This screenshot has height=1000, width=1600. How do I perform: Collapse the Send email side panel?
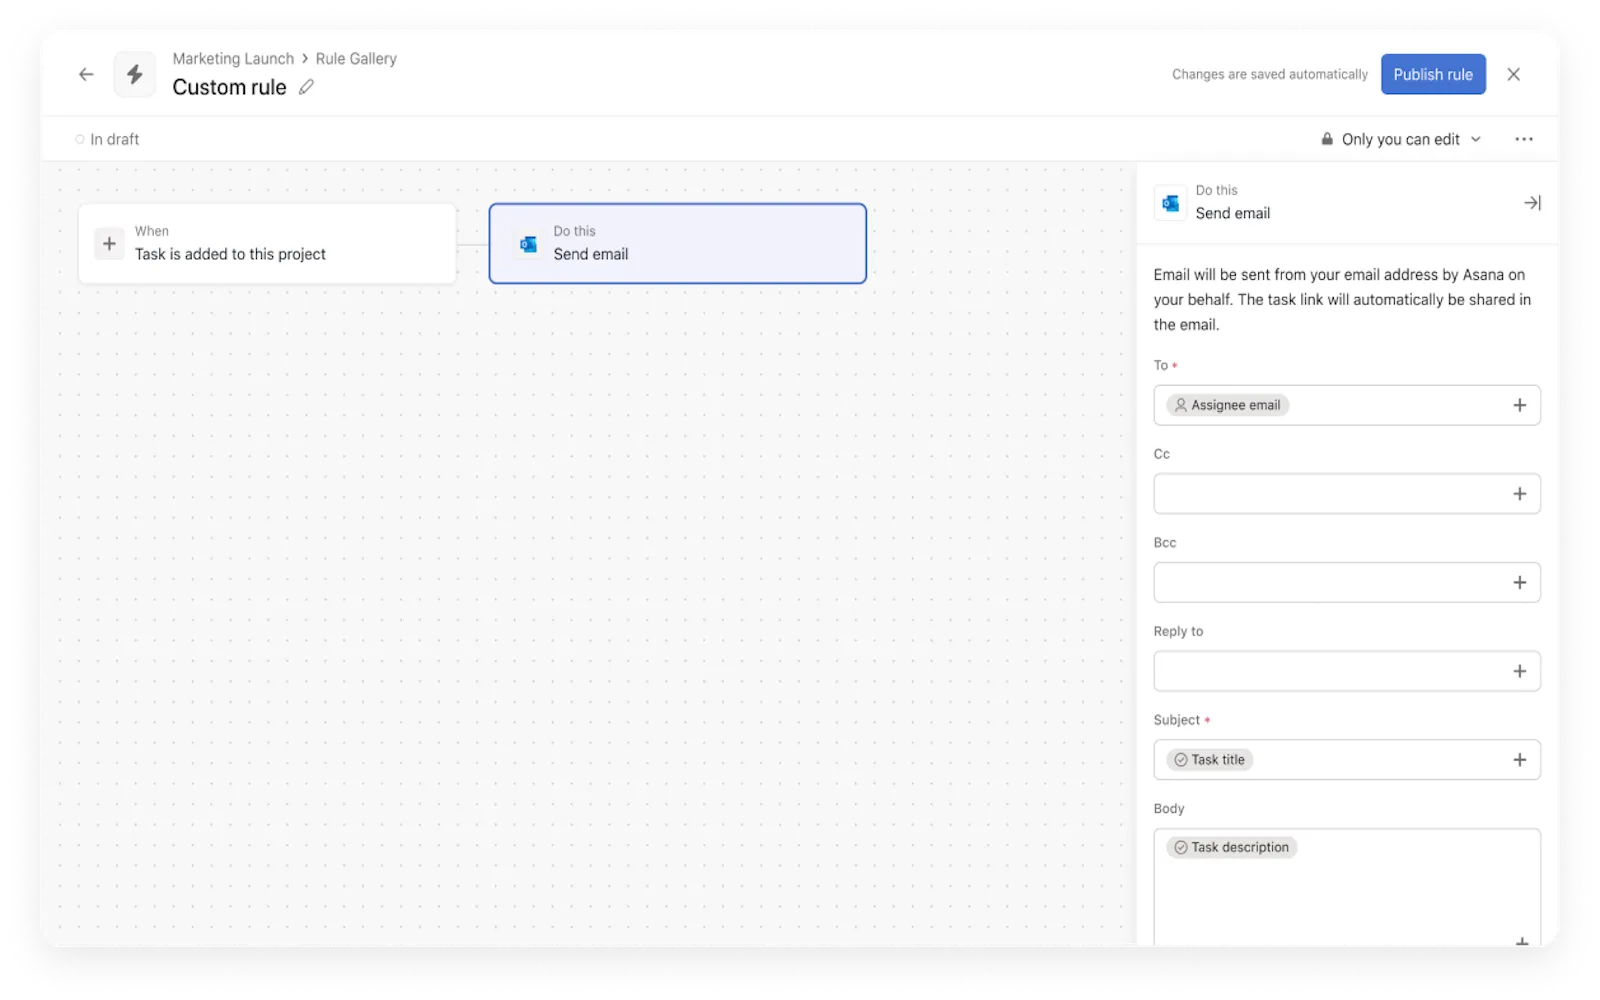coord(1531,203)
